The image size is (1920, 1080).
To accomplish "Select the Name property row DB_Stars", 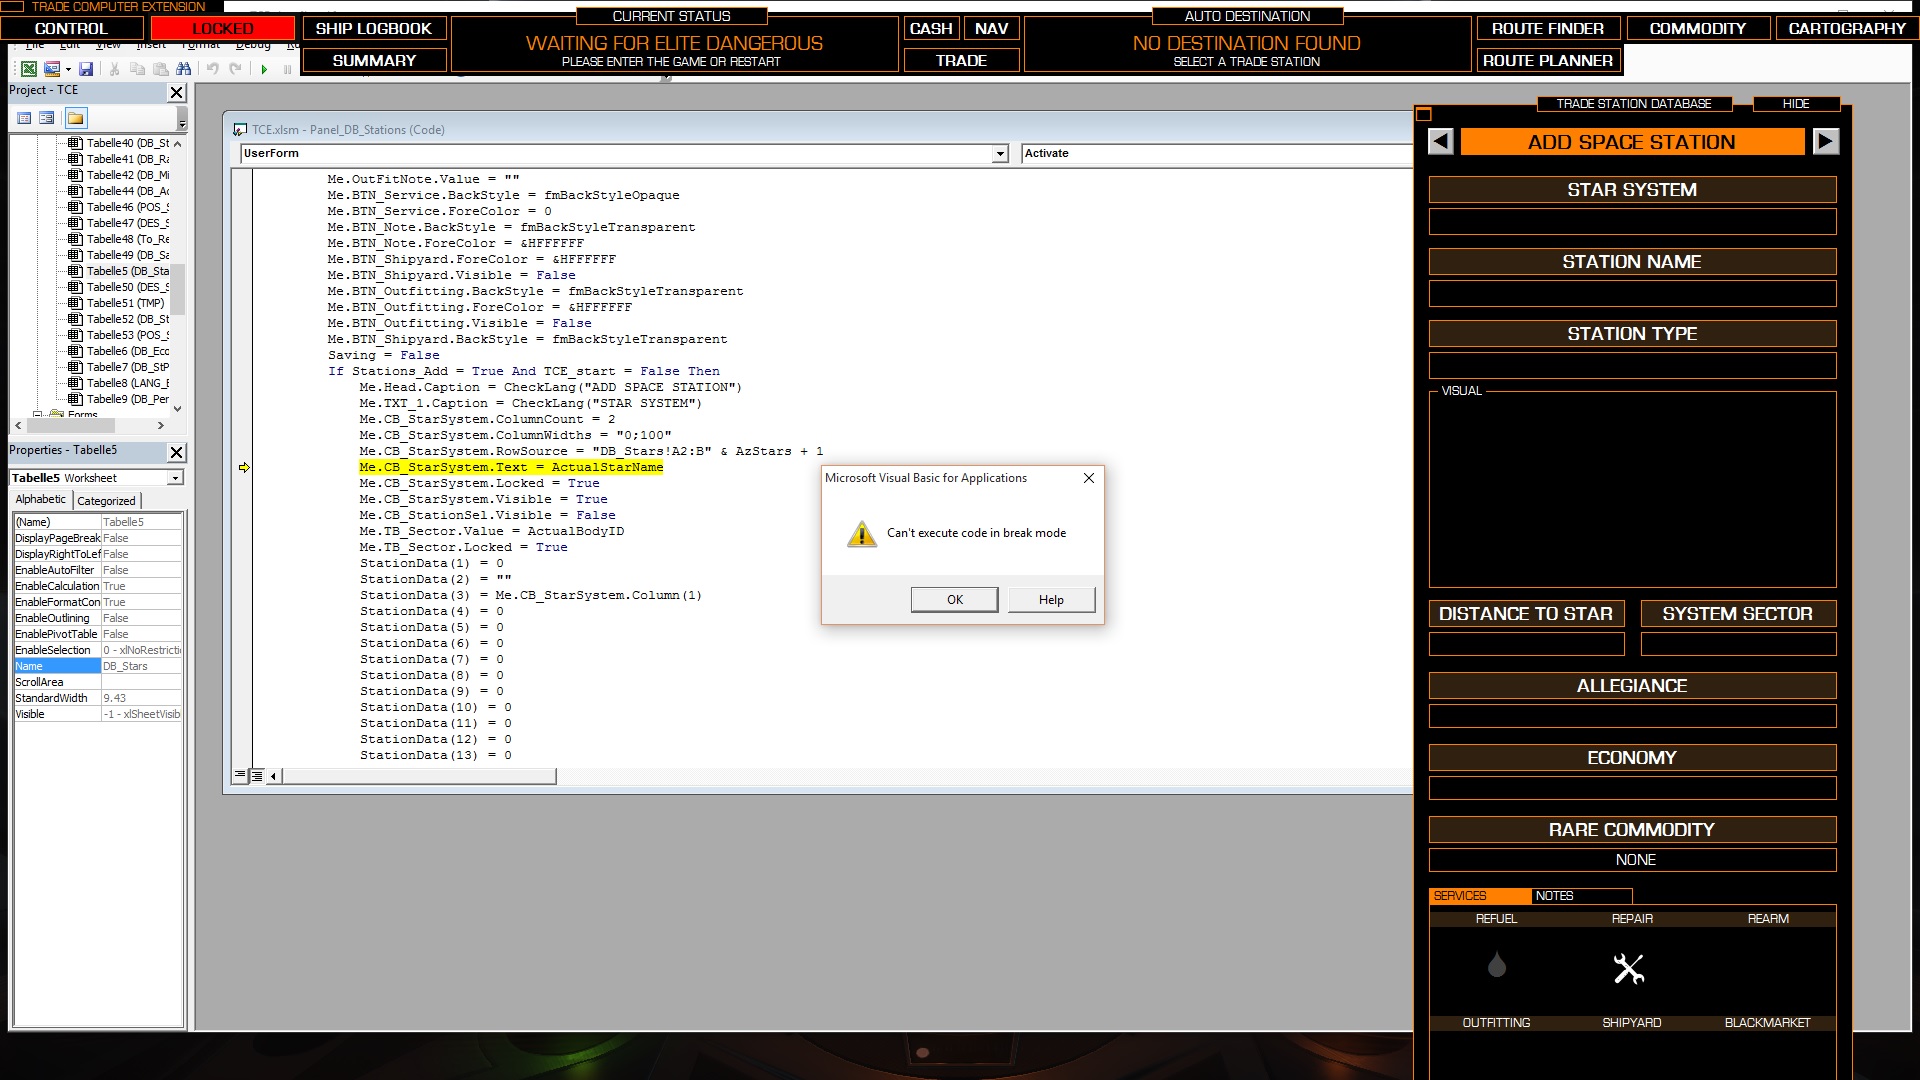I will point(98,666).
